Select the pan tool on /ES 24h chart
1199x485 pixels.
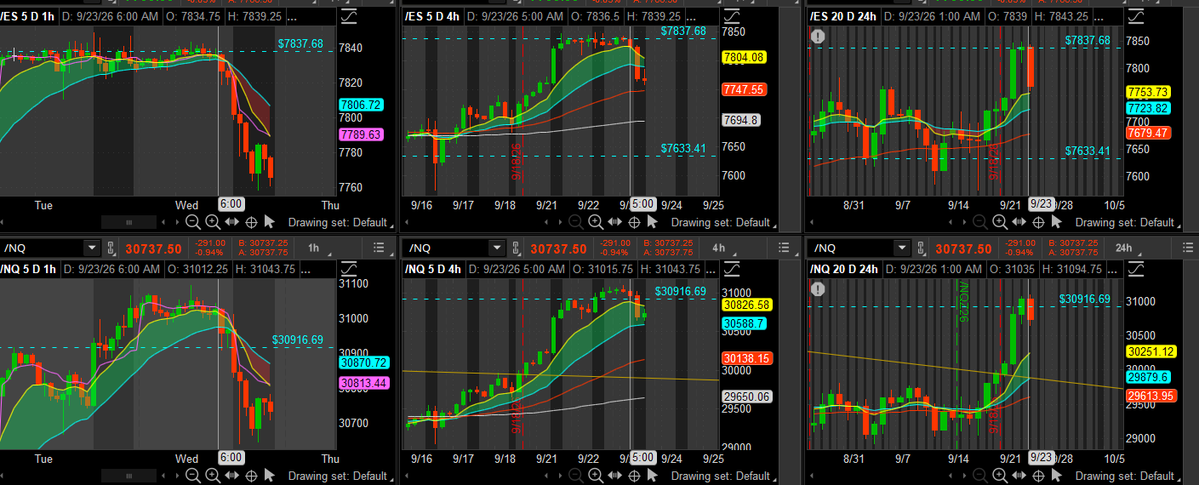[1019, 222]
